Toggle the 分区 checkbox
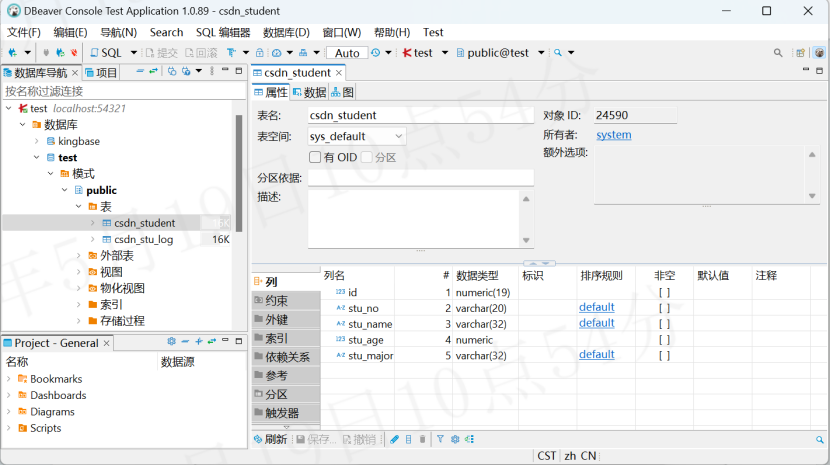Image resolution: width=831 pixels, height=465 pixels. click(366, 157)
